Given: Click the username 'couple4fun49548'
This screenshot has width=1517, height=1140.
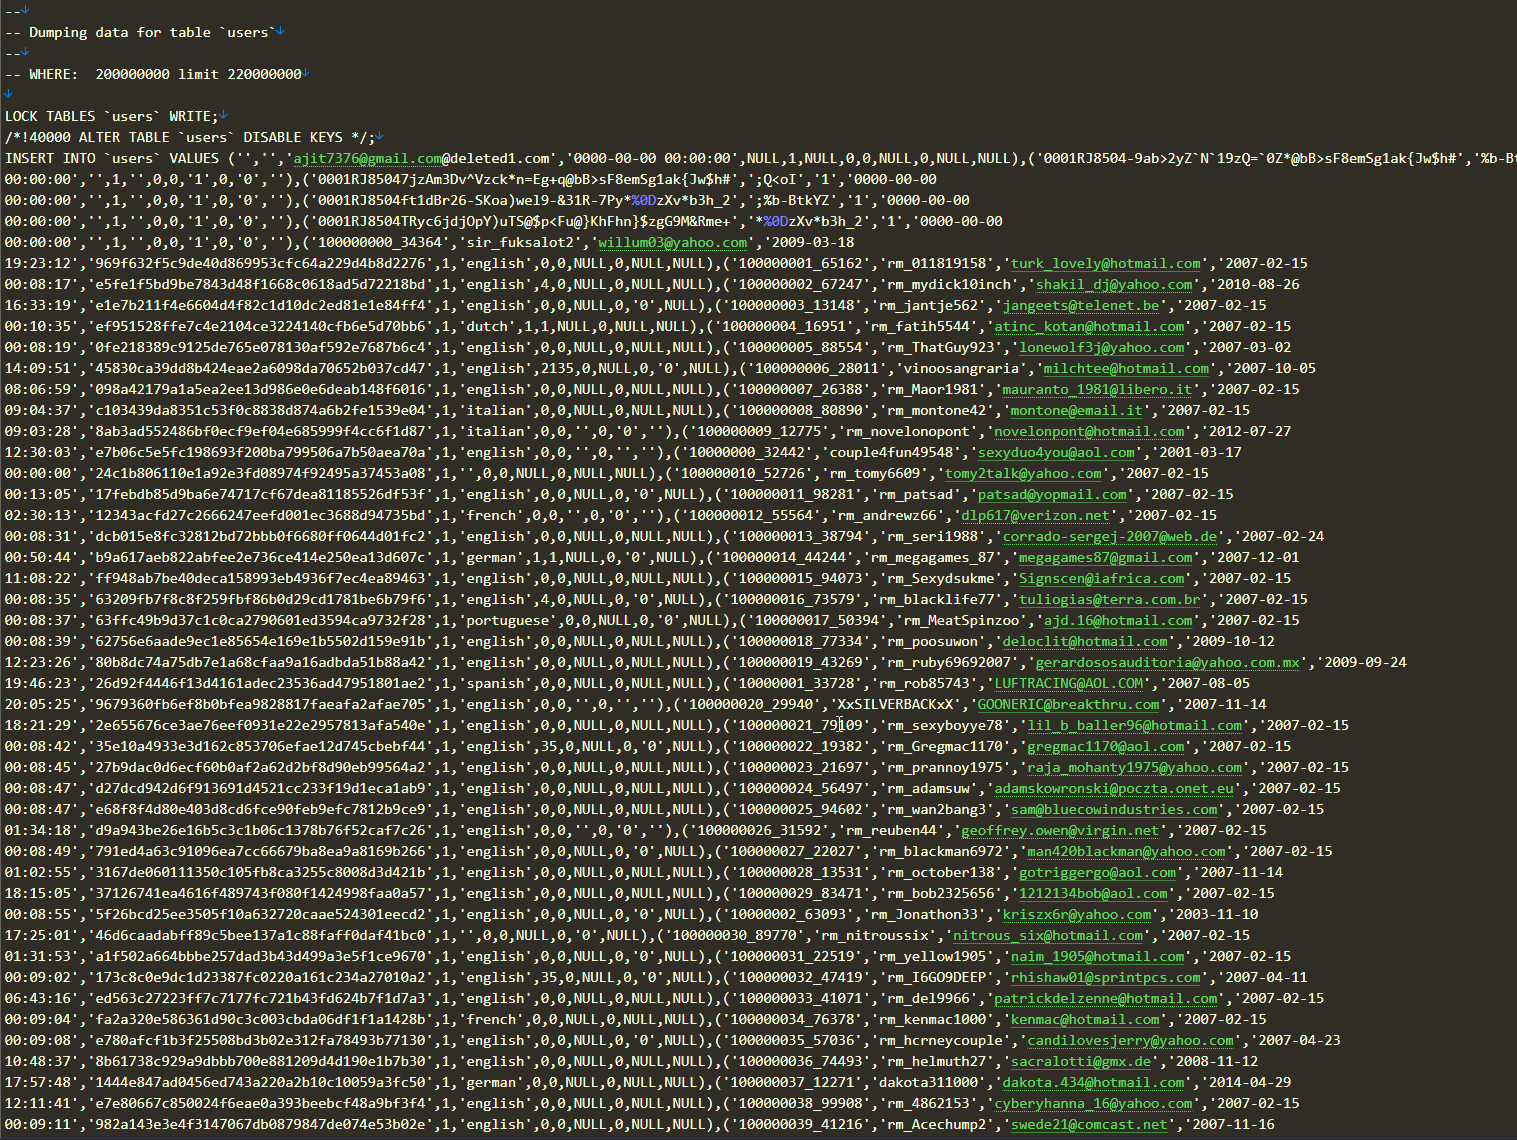Looking at the screenshot, I should pos(891,452).
